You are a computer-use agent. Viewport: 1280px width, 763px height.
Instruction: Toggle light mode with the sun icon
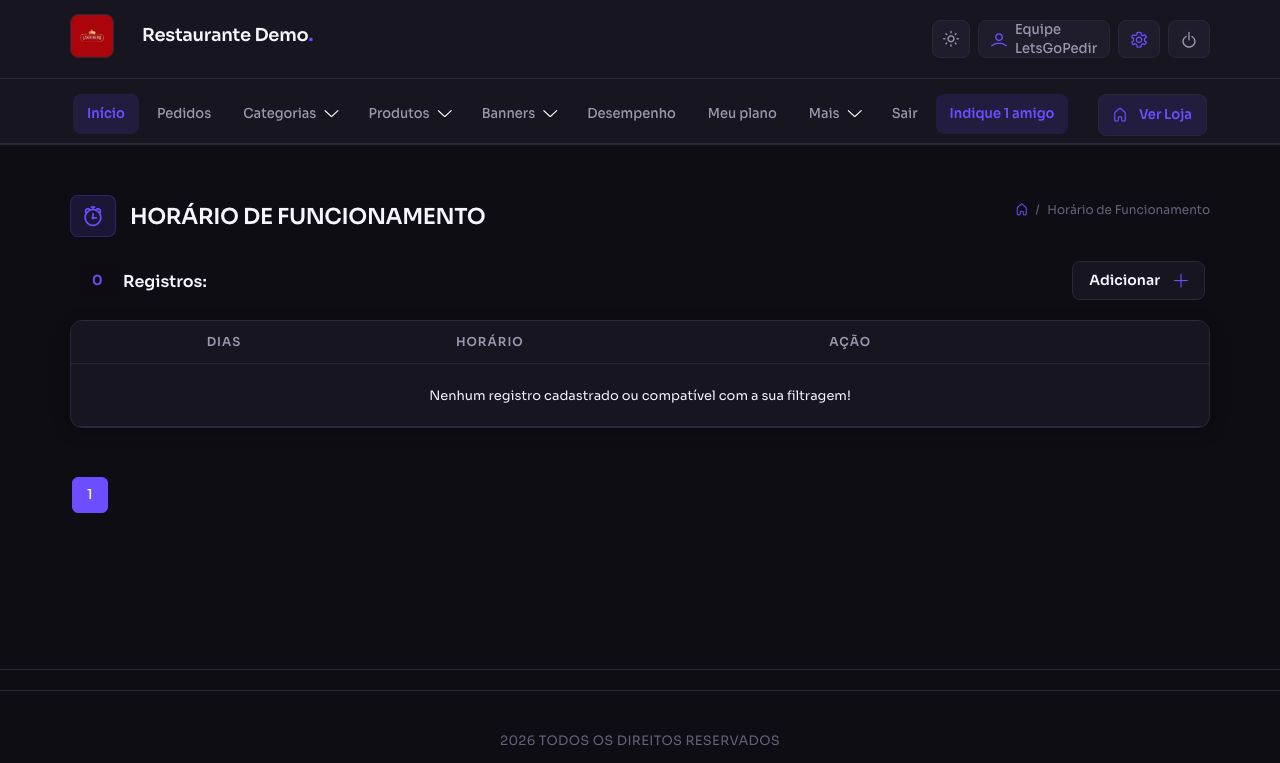[x=951, y=39]
